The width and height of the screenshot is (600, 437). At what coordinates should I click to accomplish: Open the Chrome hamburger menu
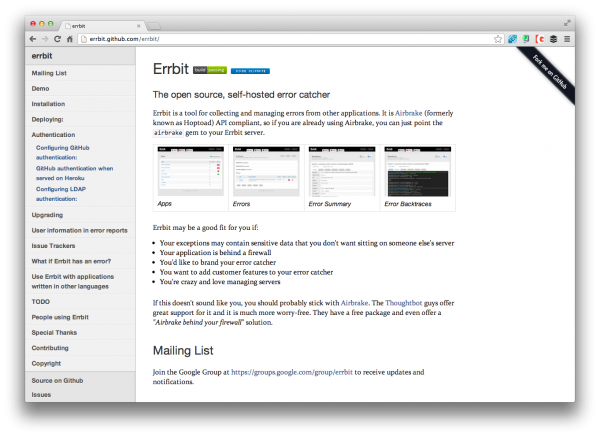click(567, 39)
